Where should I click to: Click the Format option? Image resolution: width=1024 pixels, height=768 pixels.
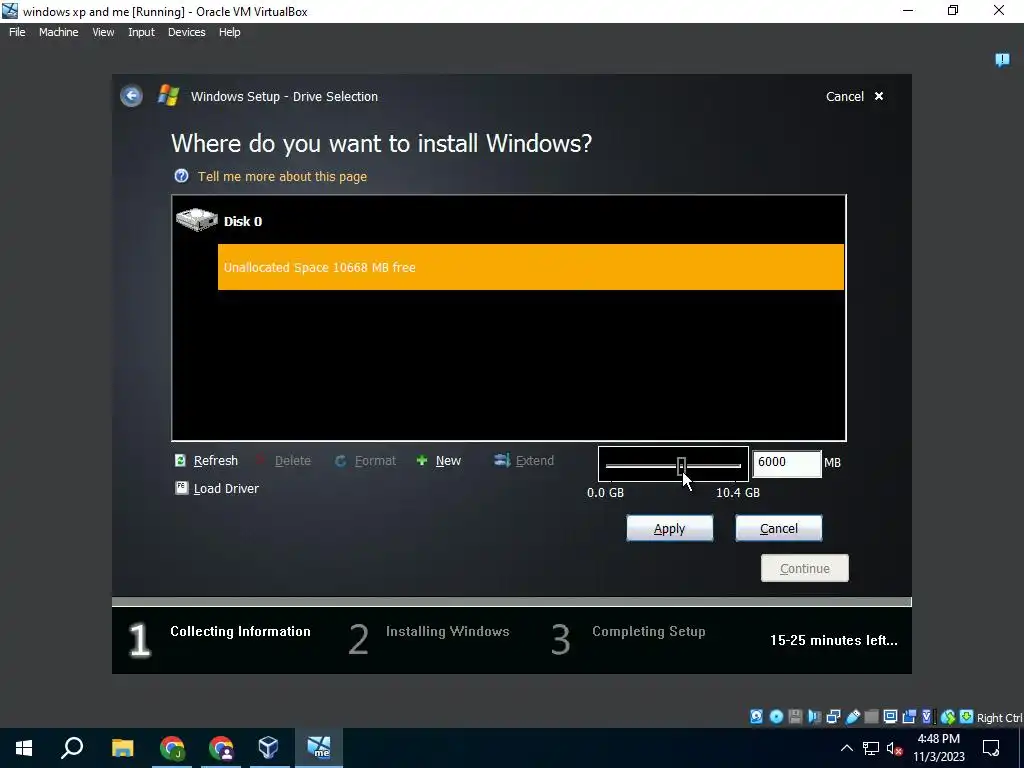coord(375,460)
